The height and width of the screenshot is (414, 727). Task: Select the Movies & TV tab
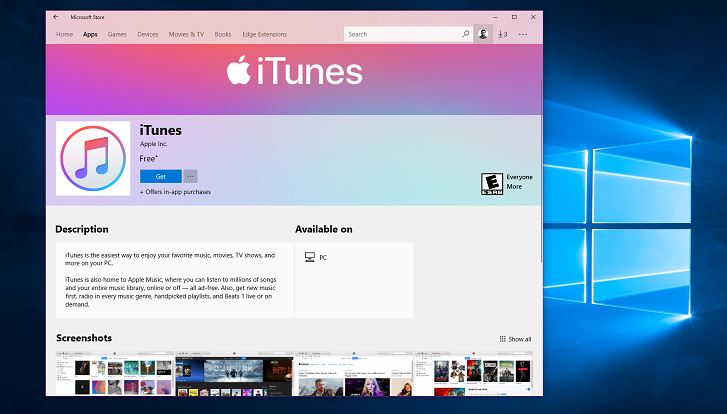coord(186,34)
